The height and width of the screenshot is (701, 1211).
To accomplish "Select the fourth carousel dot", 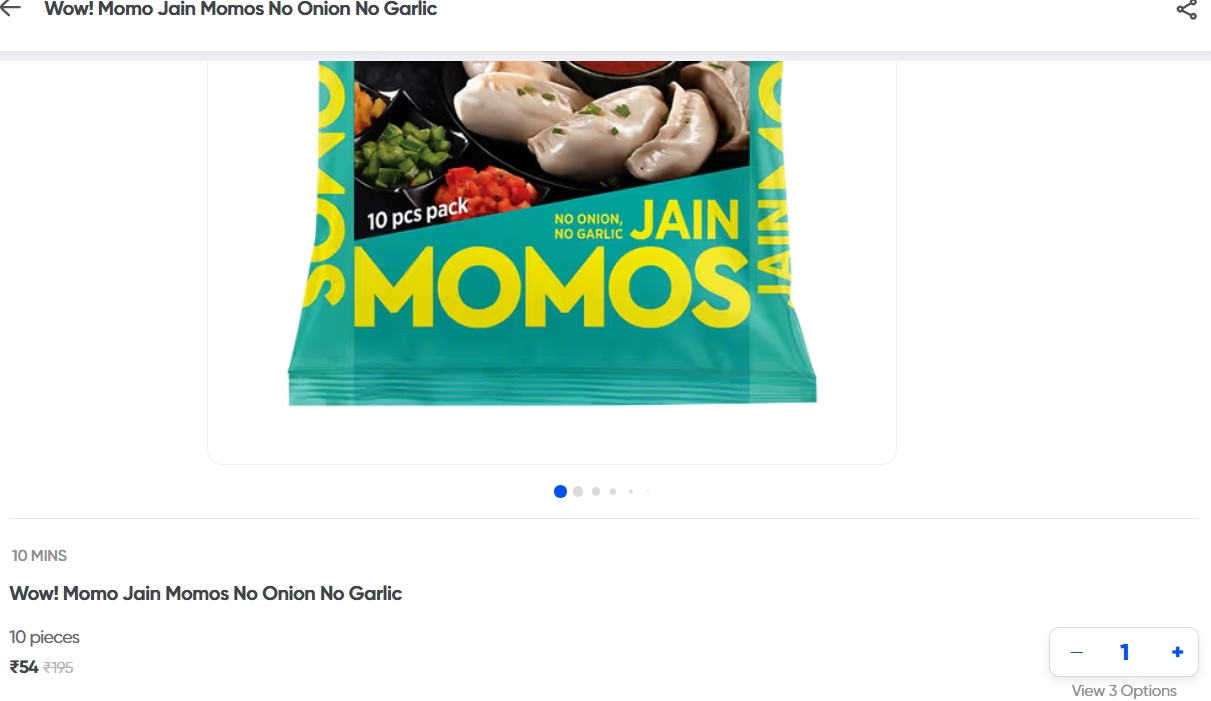I will point(613,491).
